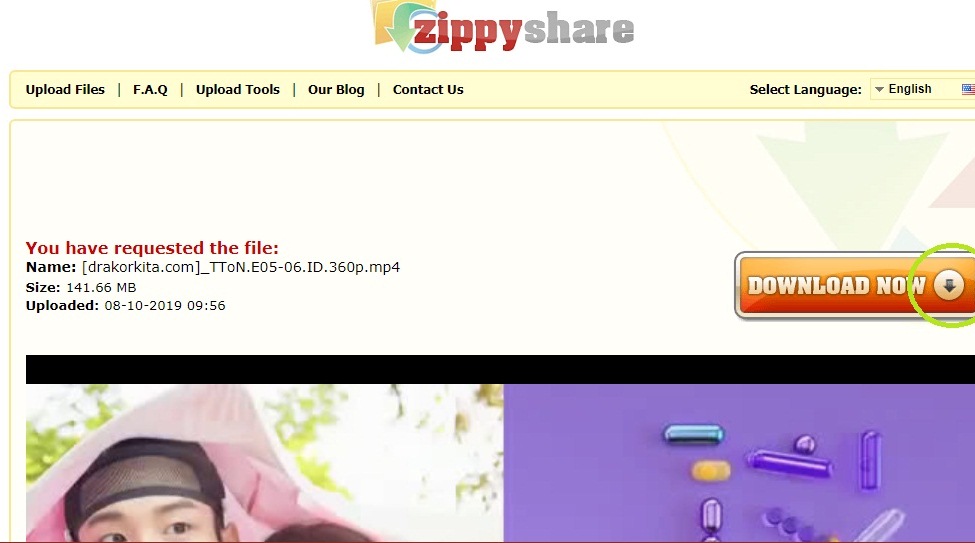Click the small triangle arrow before English
This screenshot has height=543, width=975.
(x=879, y=90)
